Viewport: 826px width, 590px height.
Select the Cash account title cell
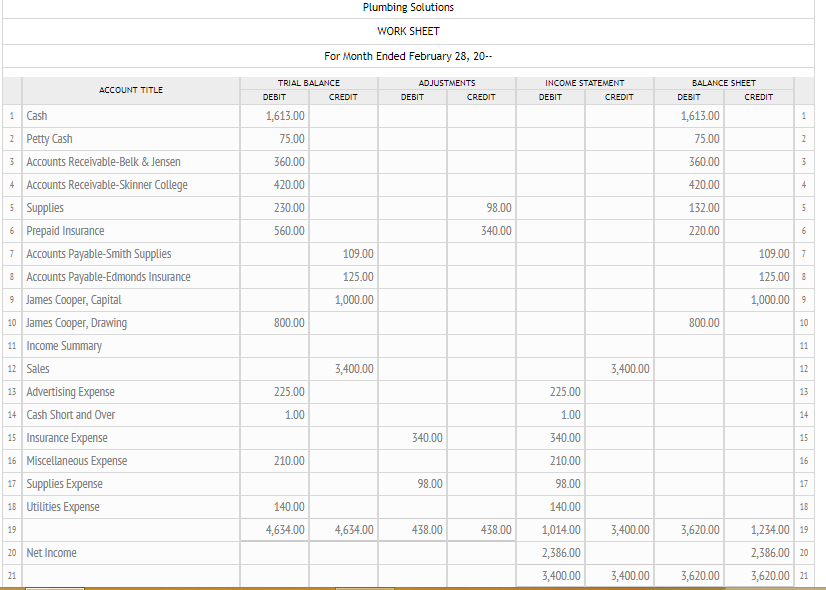(x=131, y=116)
